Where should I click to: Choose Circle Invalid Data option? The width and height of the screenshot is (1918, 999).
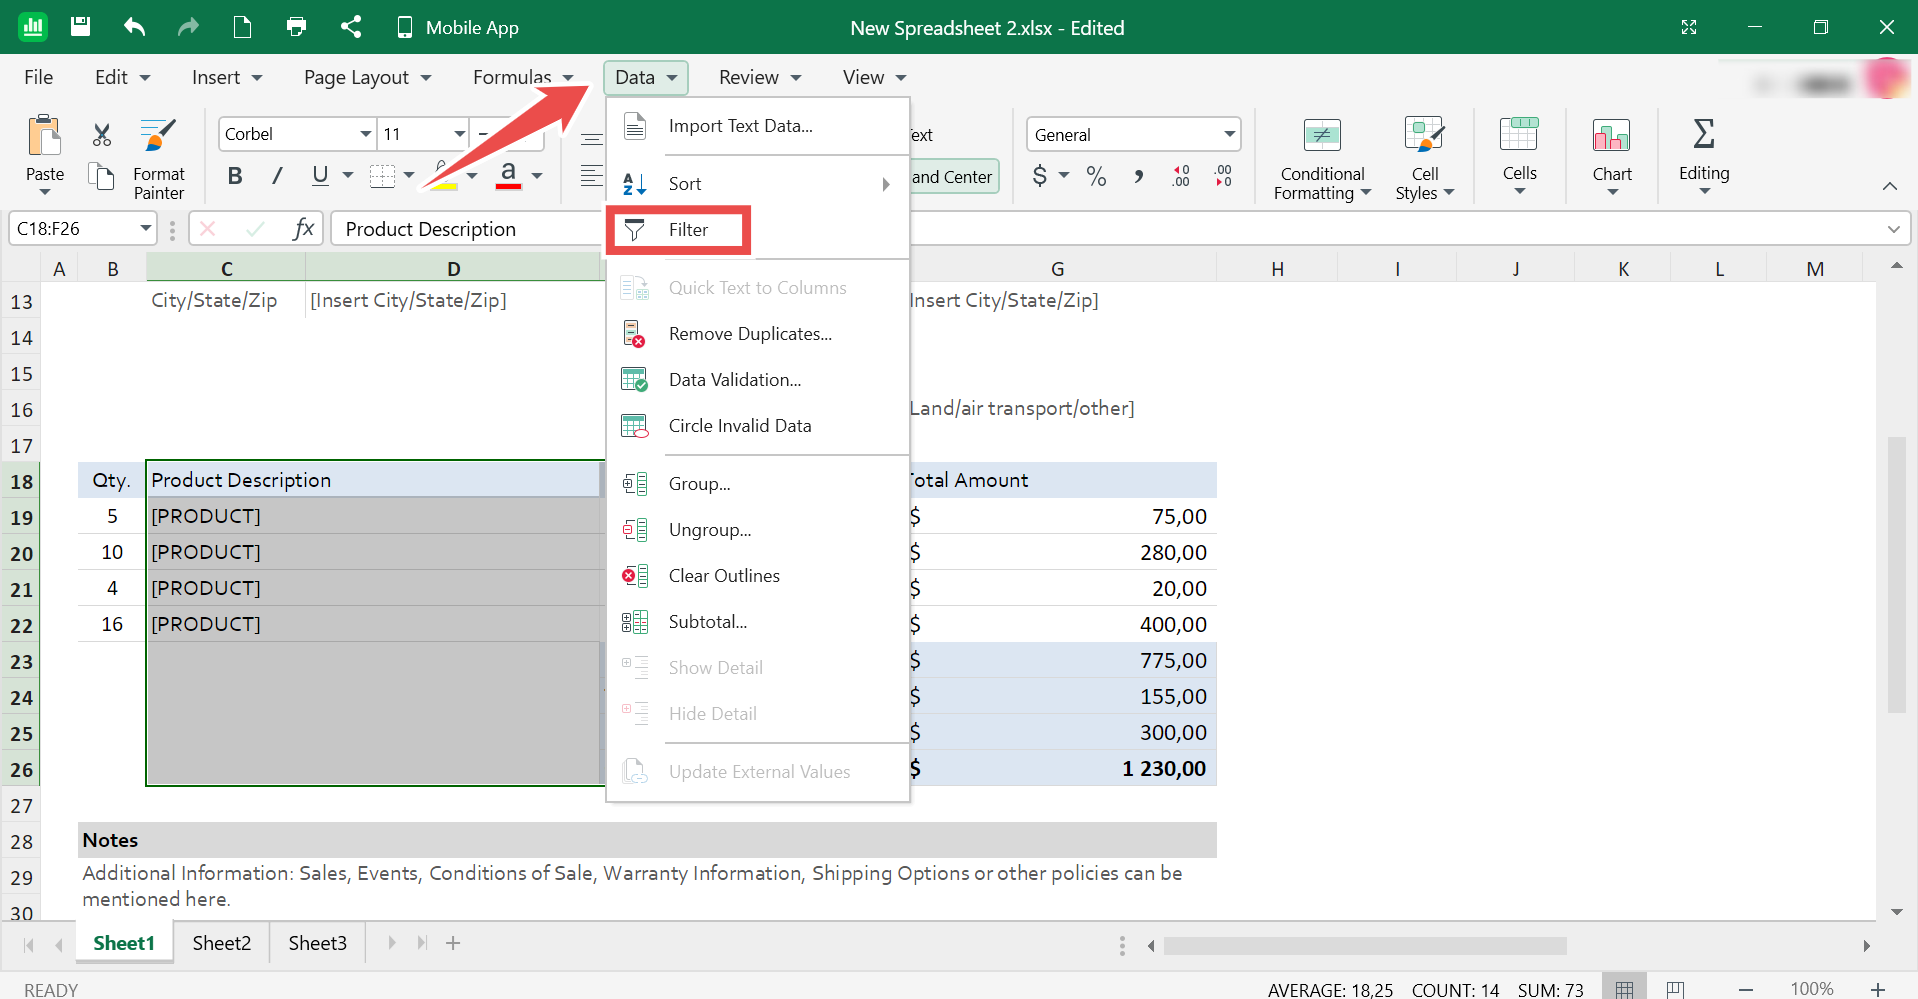click(758, 426)
